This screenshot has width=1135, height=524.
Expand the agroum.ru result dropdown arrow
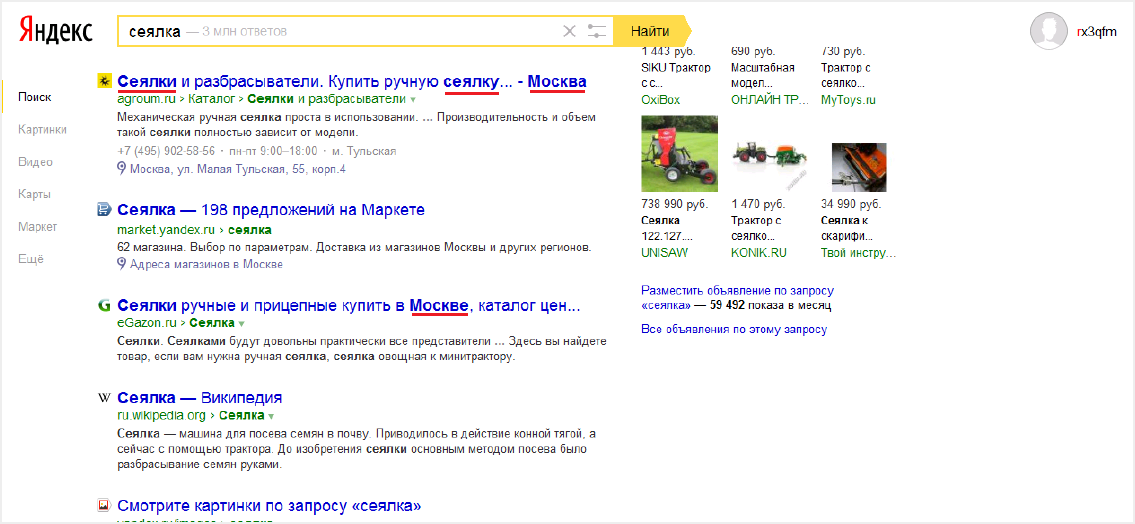click(x=412, y=100)
